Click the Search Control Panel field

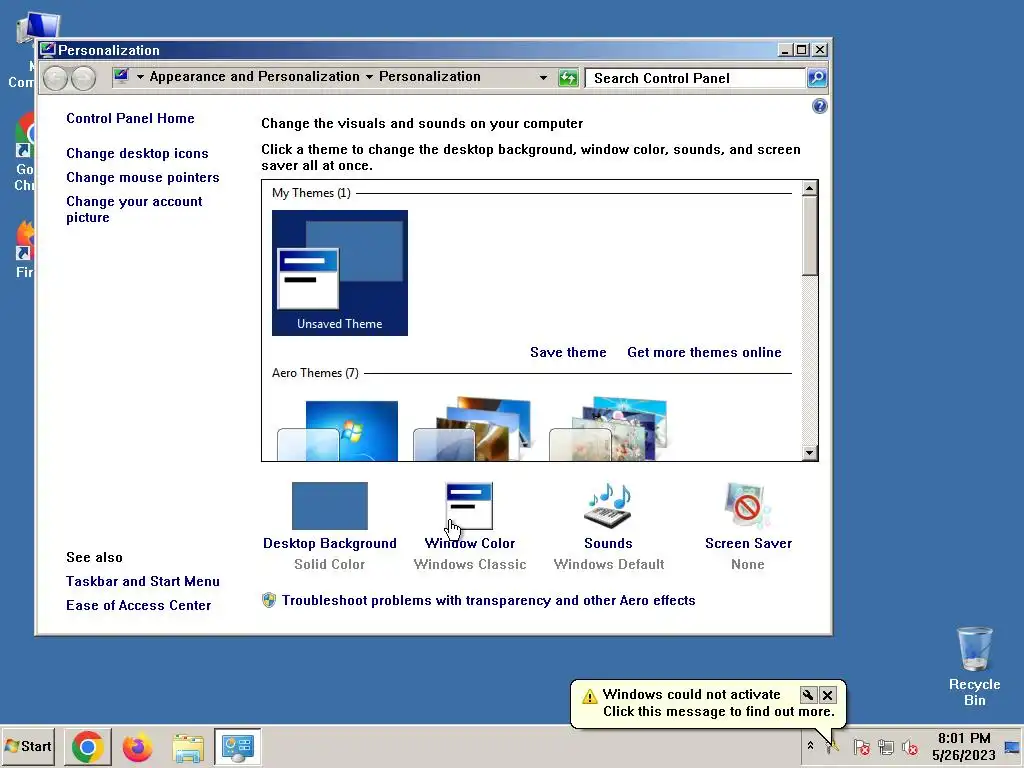coord(695,78)
